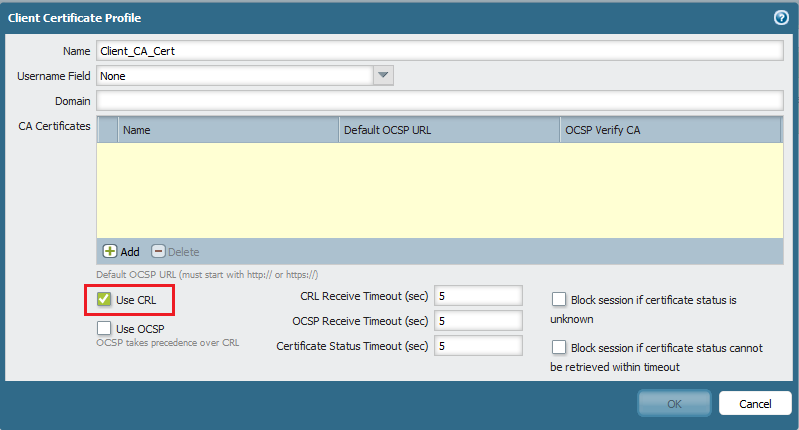Enable the Use OCSP checkbox

click(104, 328)
